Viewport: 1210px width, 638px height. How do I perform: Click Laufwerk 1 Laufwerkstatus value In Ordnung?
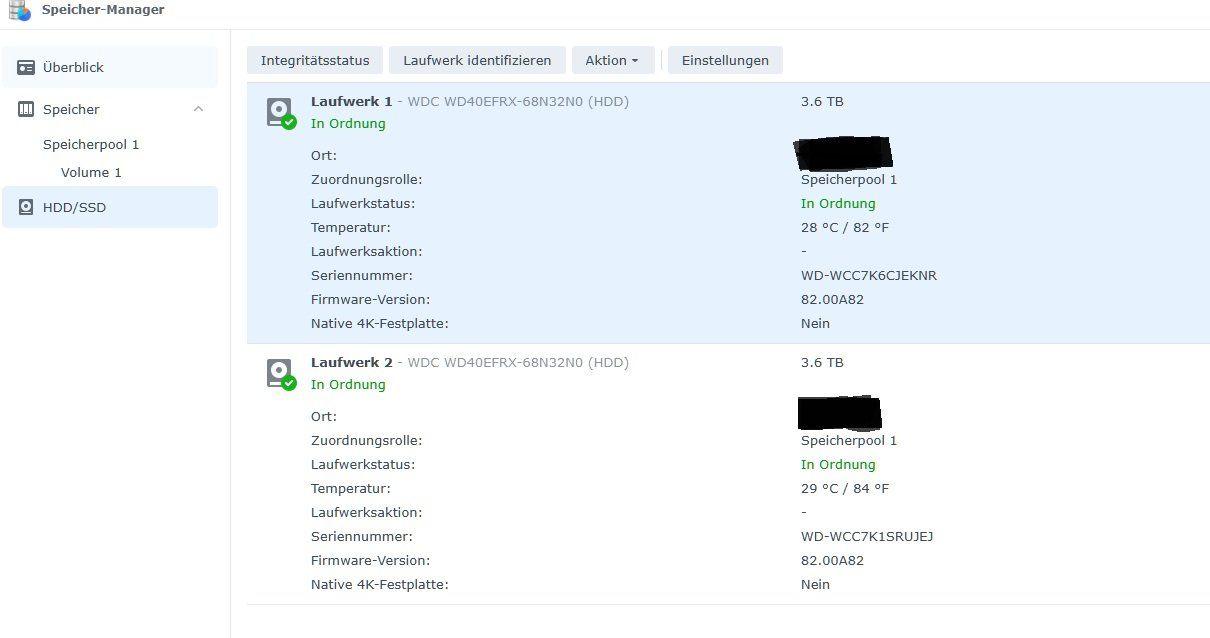(x=838, y=203)
